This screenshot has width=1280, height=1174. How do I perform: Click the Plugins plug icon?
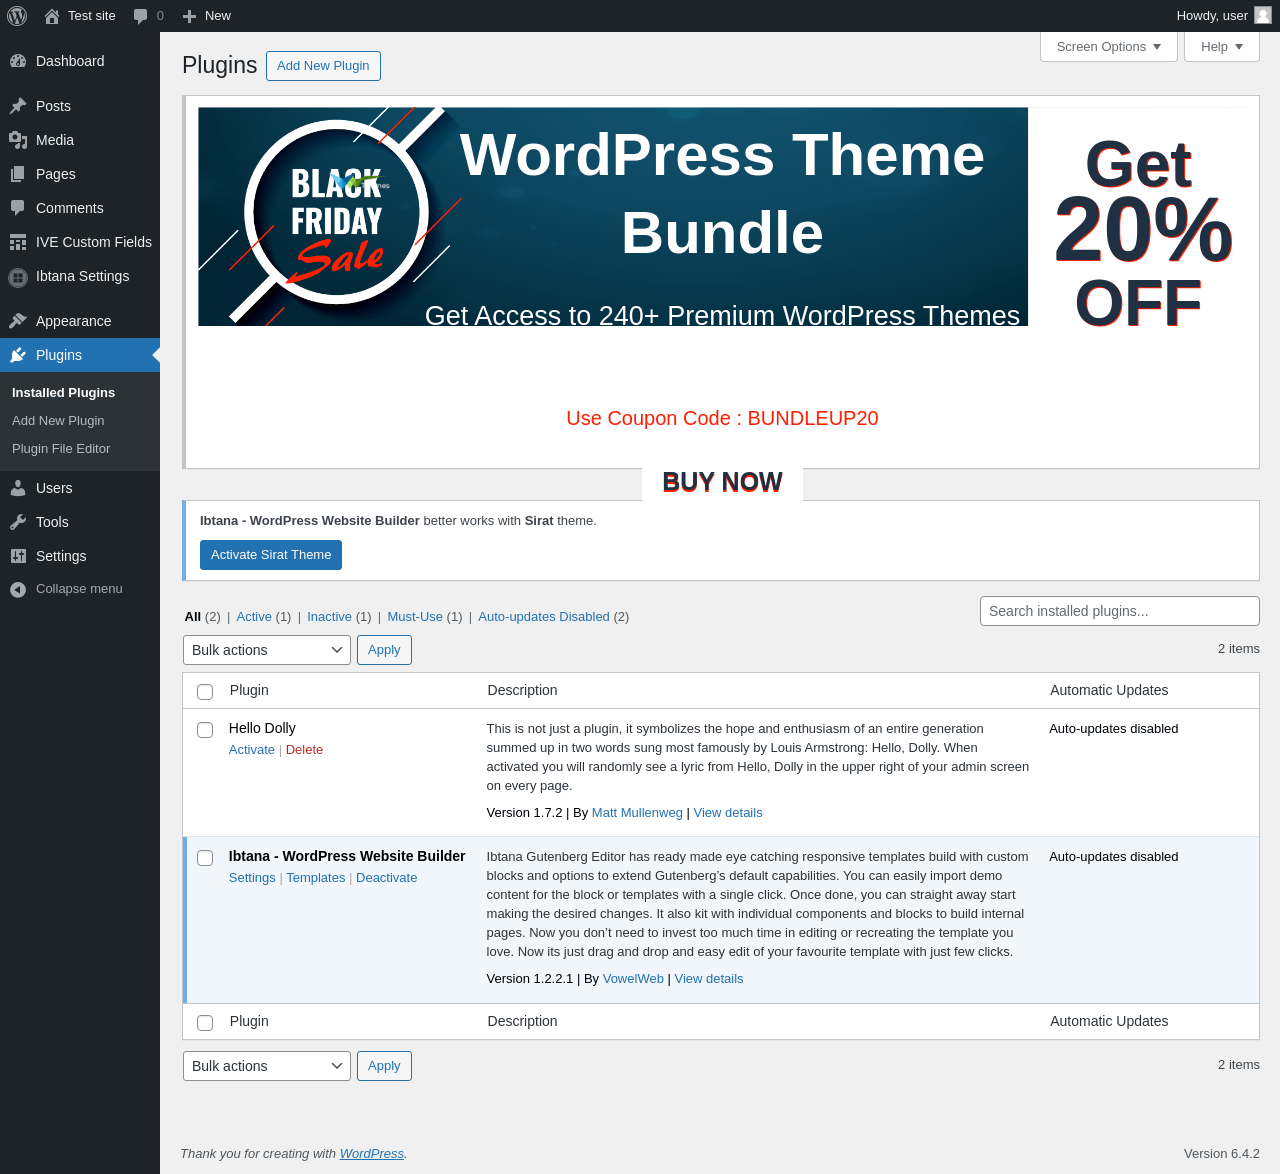click(x=18, y=355)
